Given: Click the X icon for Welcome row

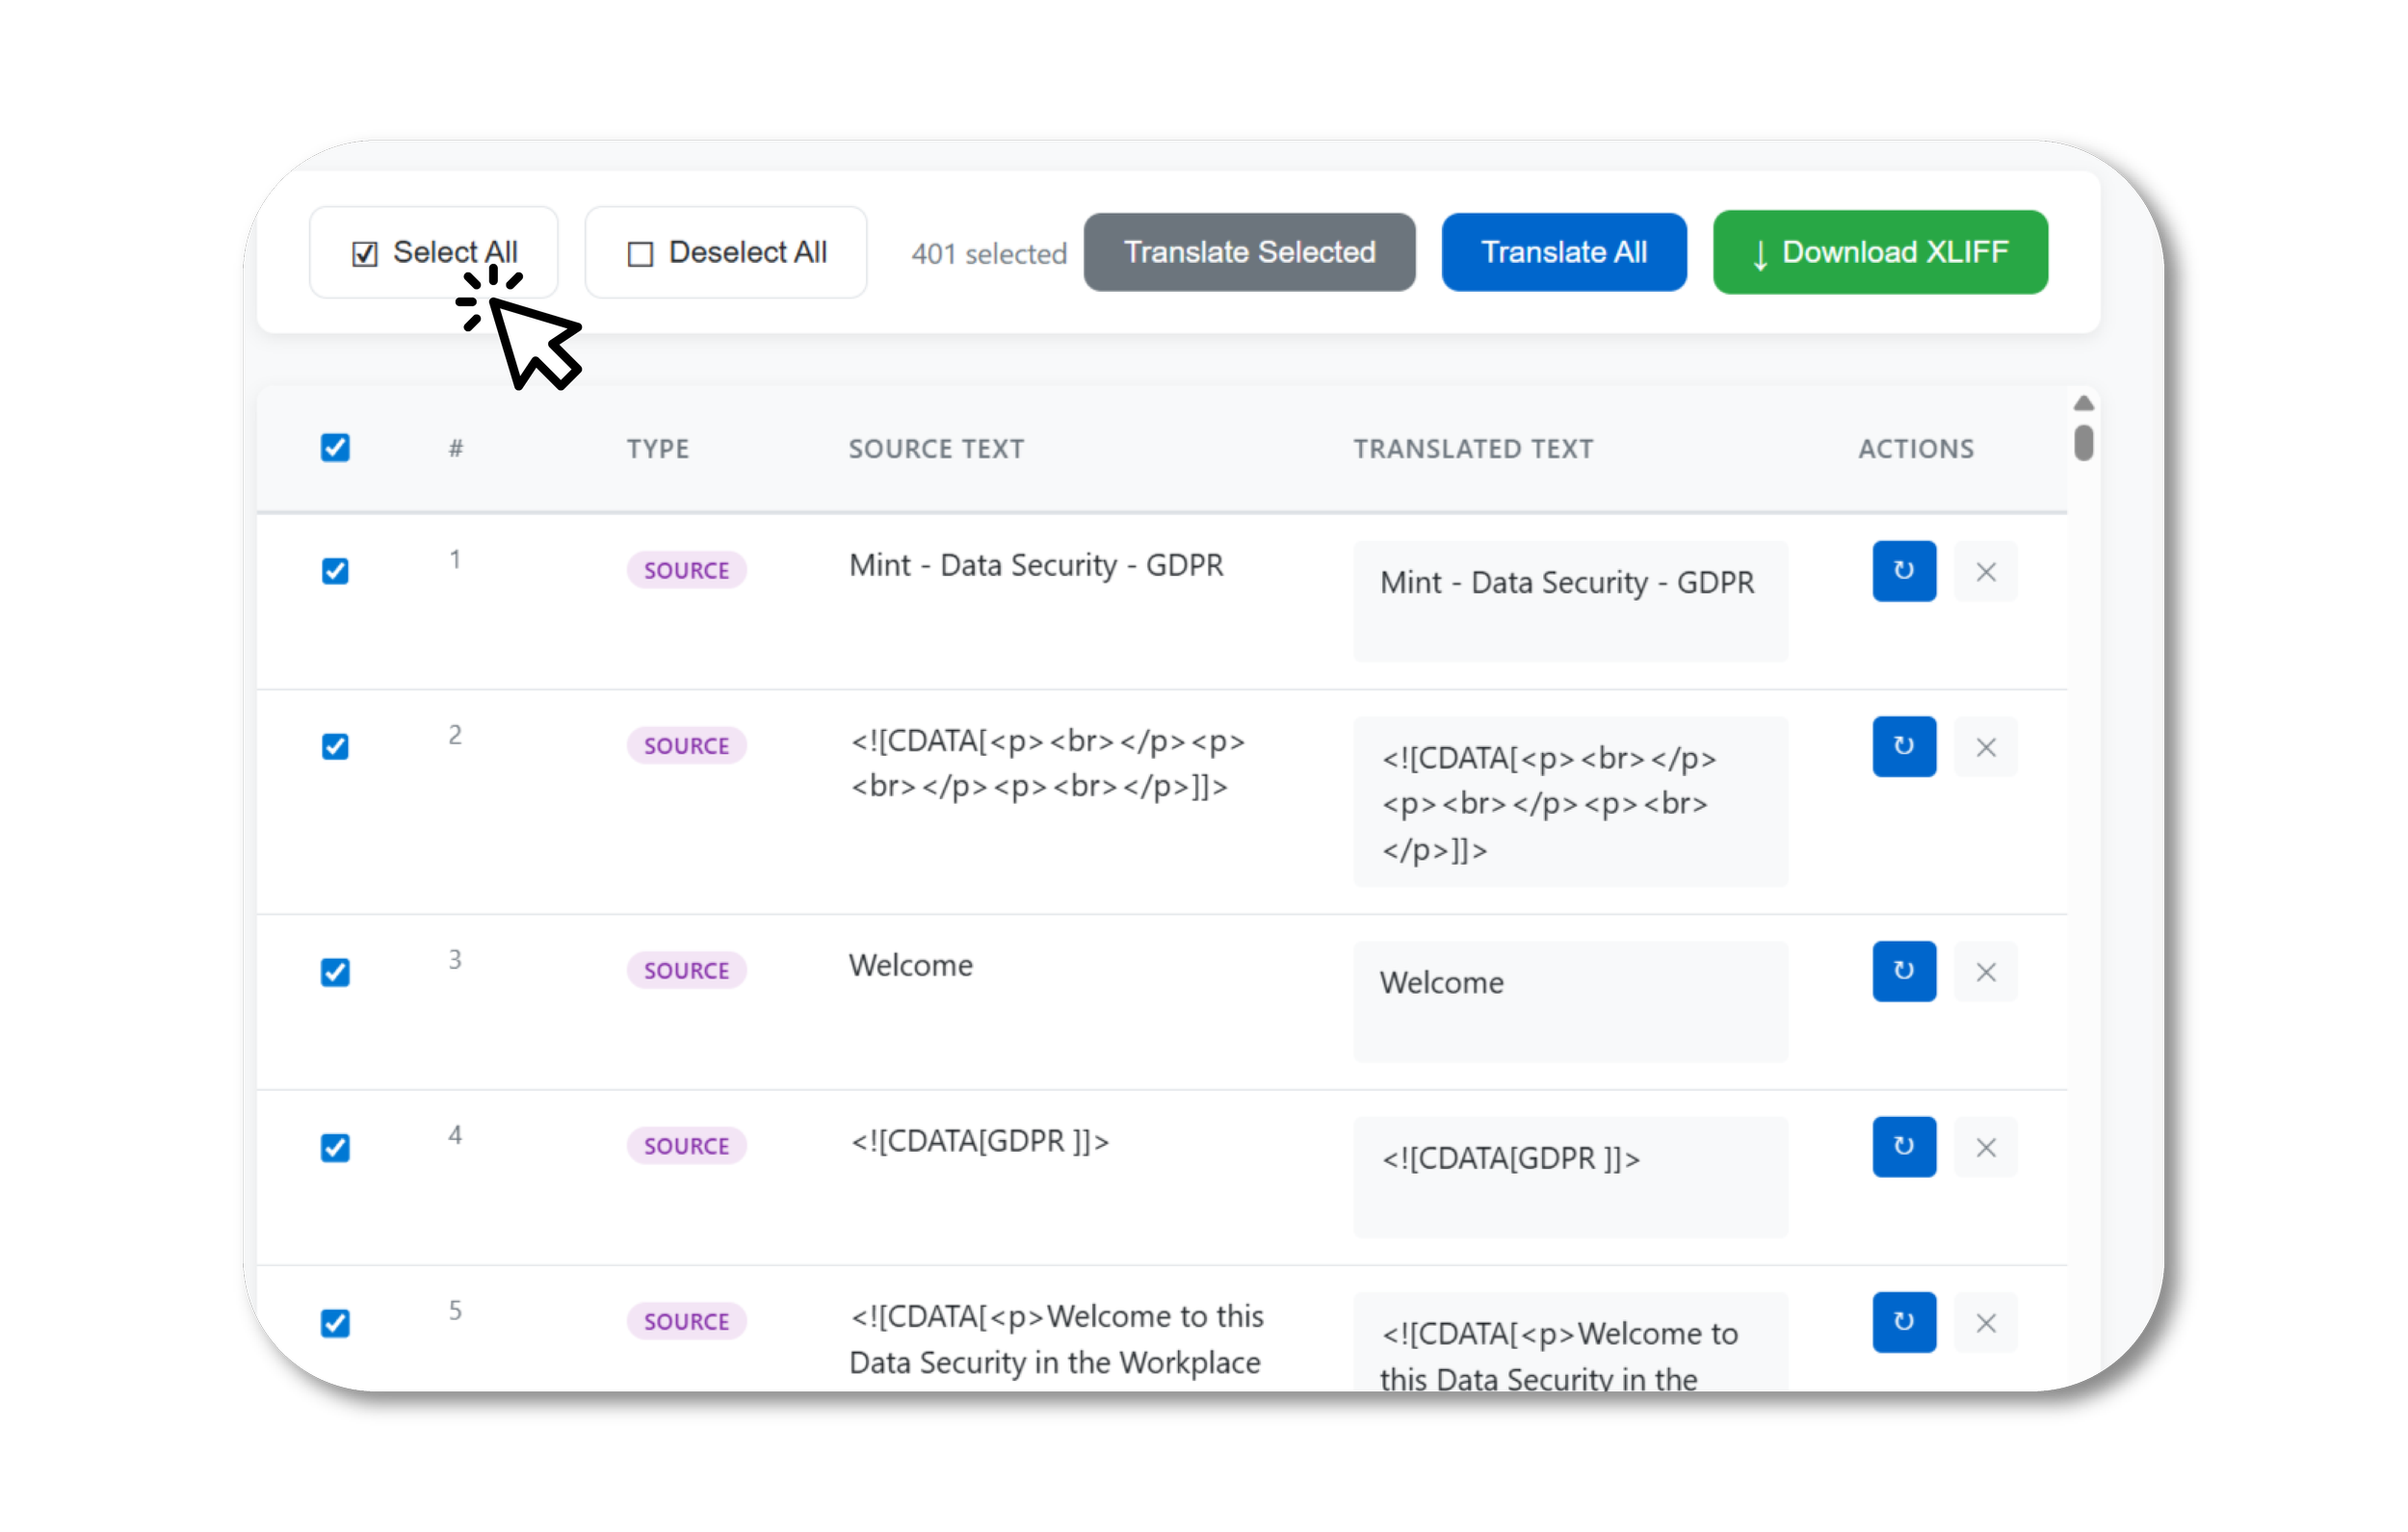Looking at the screenshot, I should pyautogui.click(x=1985, y=971).
